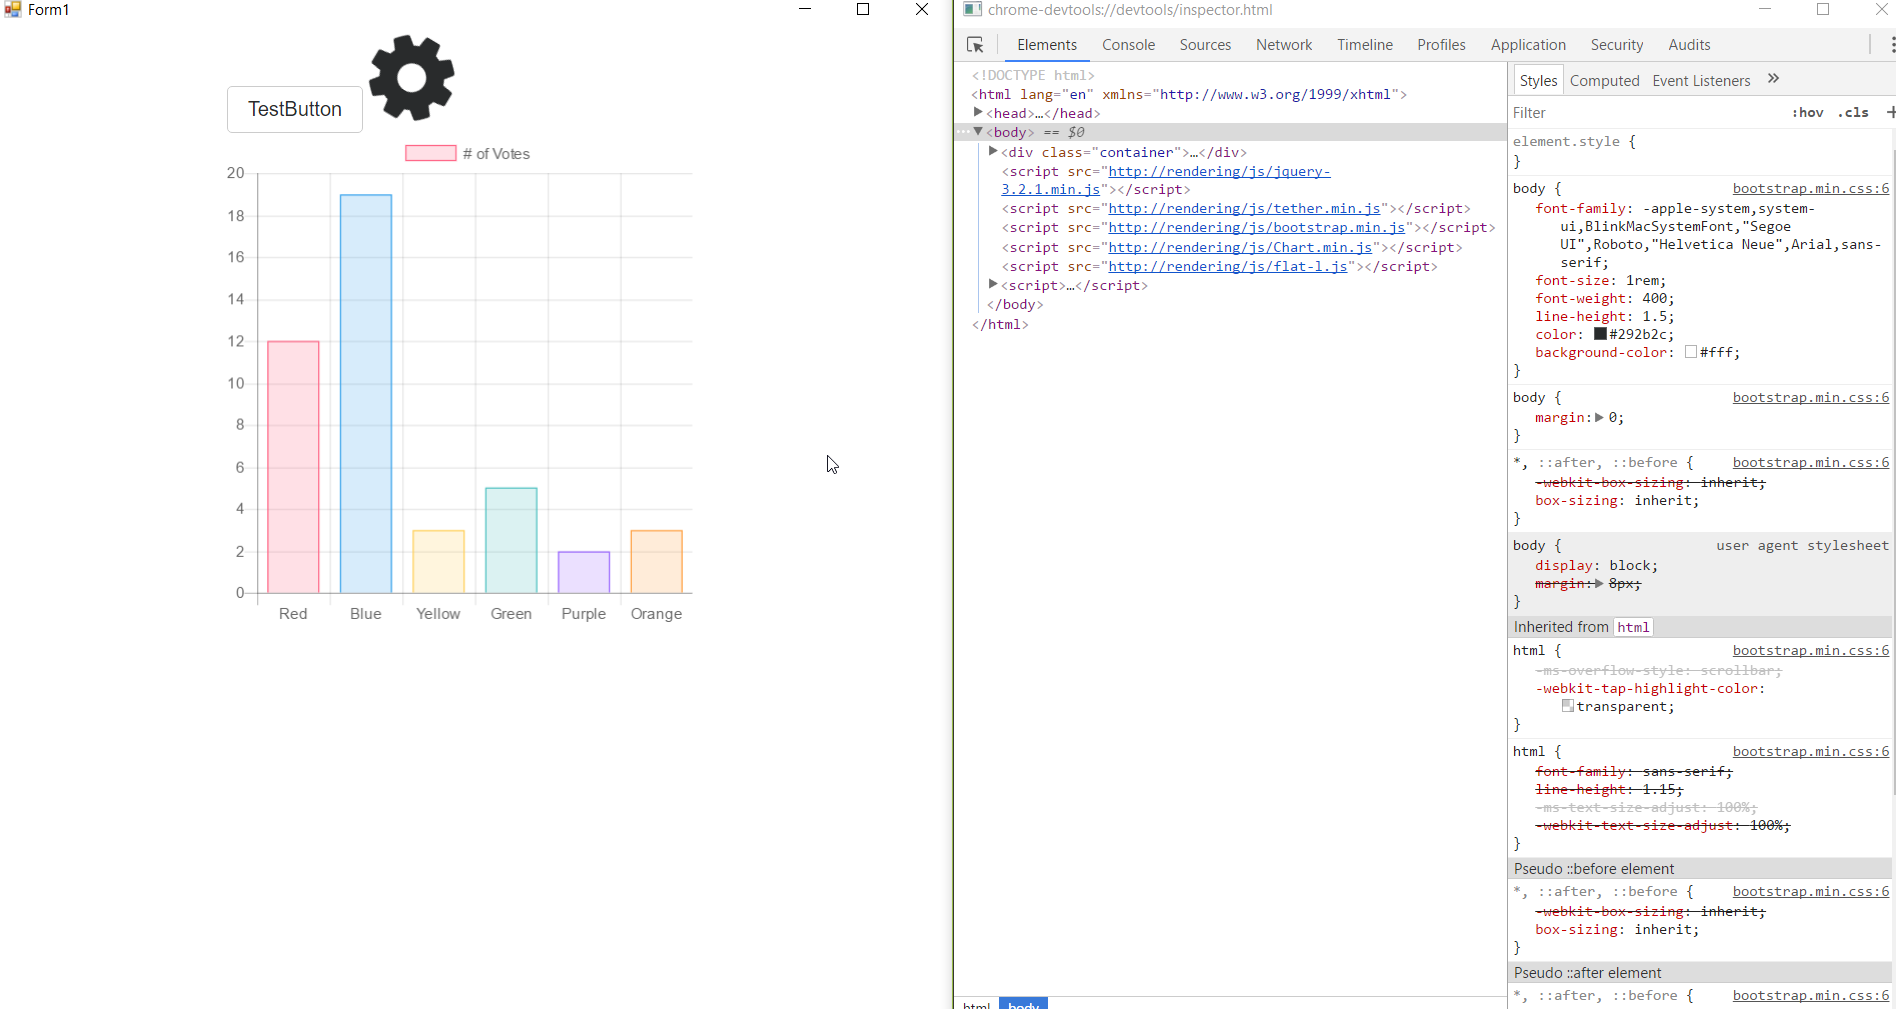Image resolution: width=1896 pixels, height=1009 pixels.
Task: Expand the div container node
Action: click(993, 152)
